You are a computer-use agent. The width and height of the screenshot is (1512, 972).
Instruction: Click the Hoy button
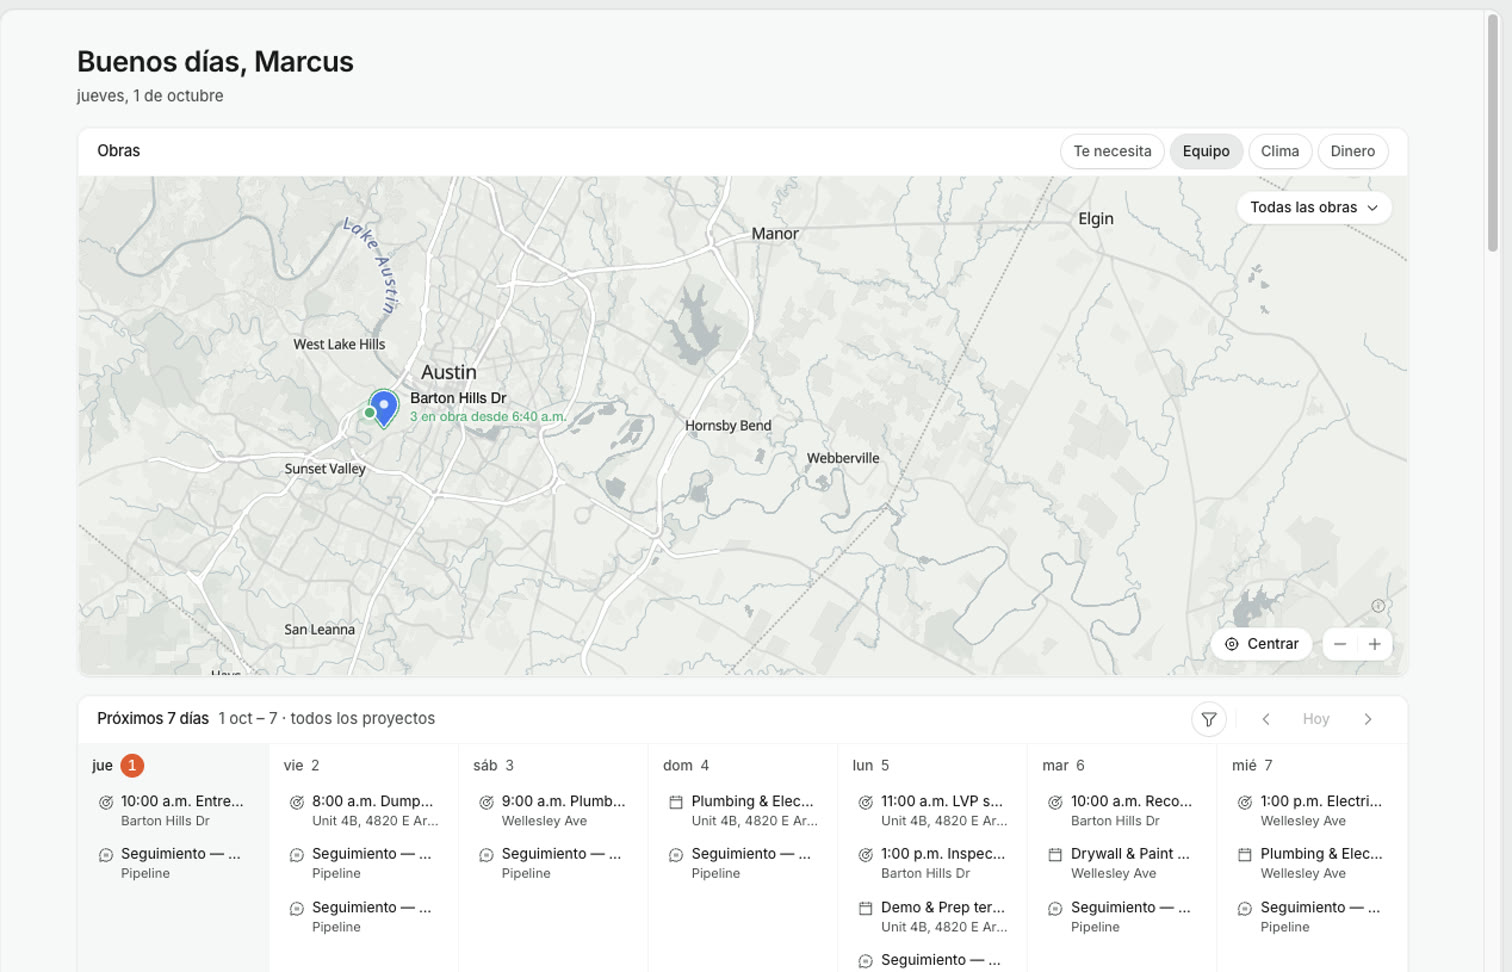[1316, 719]
